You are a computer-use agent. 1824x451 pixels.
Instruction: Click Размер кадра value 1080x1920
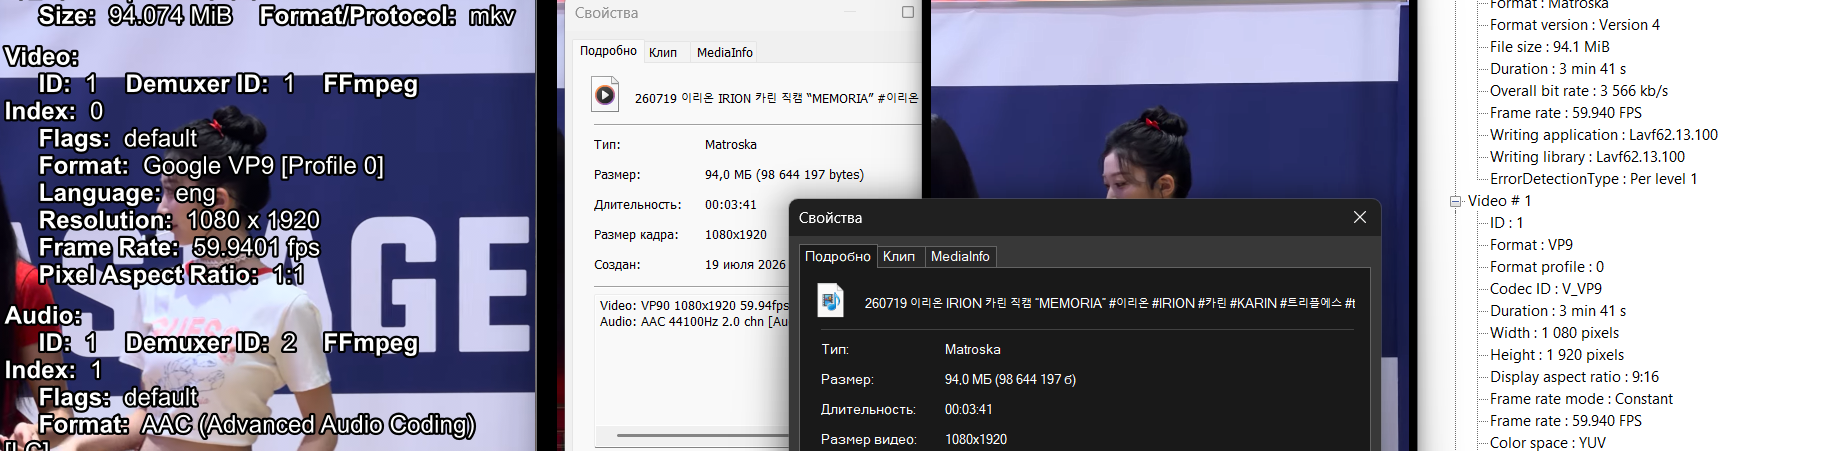[736, 235]
